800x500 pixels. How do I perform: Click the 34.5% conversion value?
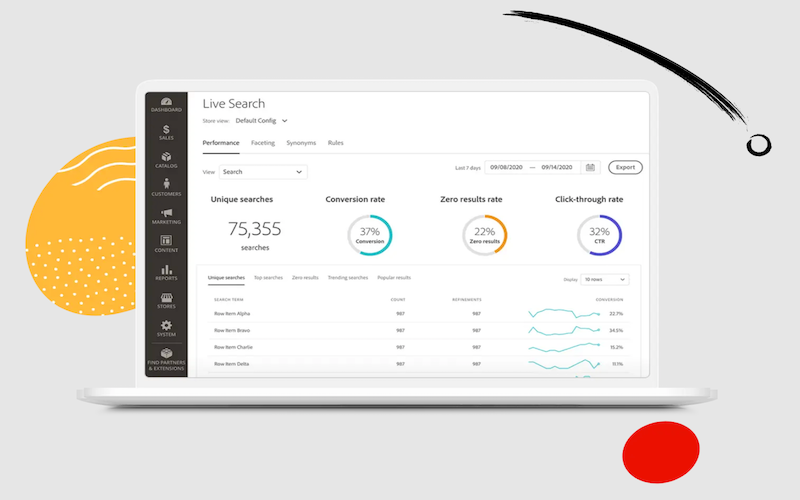[616, 331]
